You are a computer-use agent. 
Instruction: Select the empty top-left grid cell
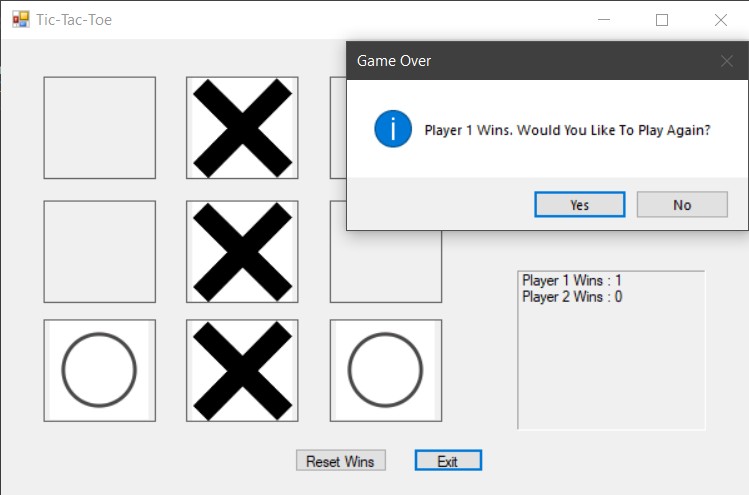click(x=99, y=128)
